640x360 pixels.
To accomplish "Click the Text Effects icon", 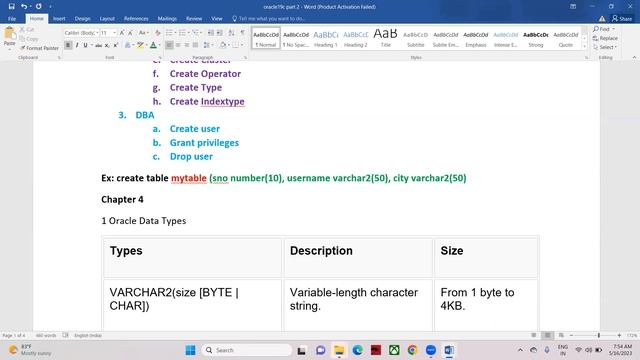I will (x=128, y=45).
